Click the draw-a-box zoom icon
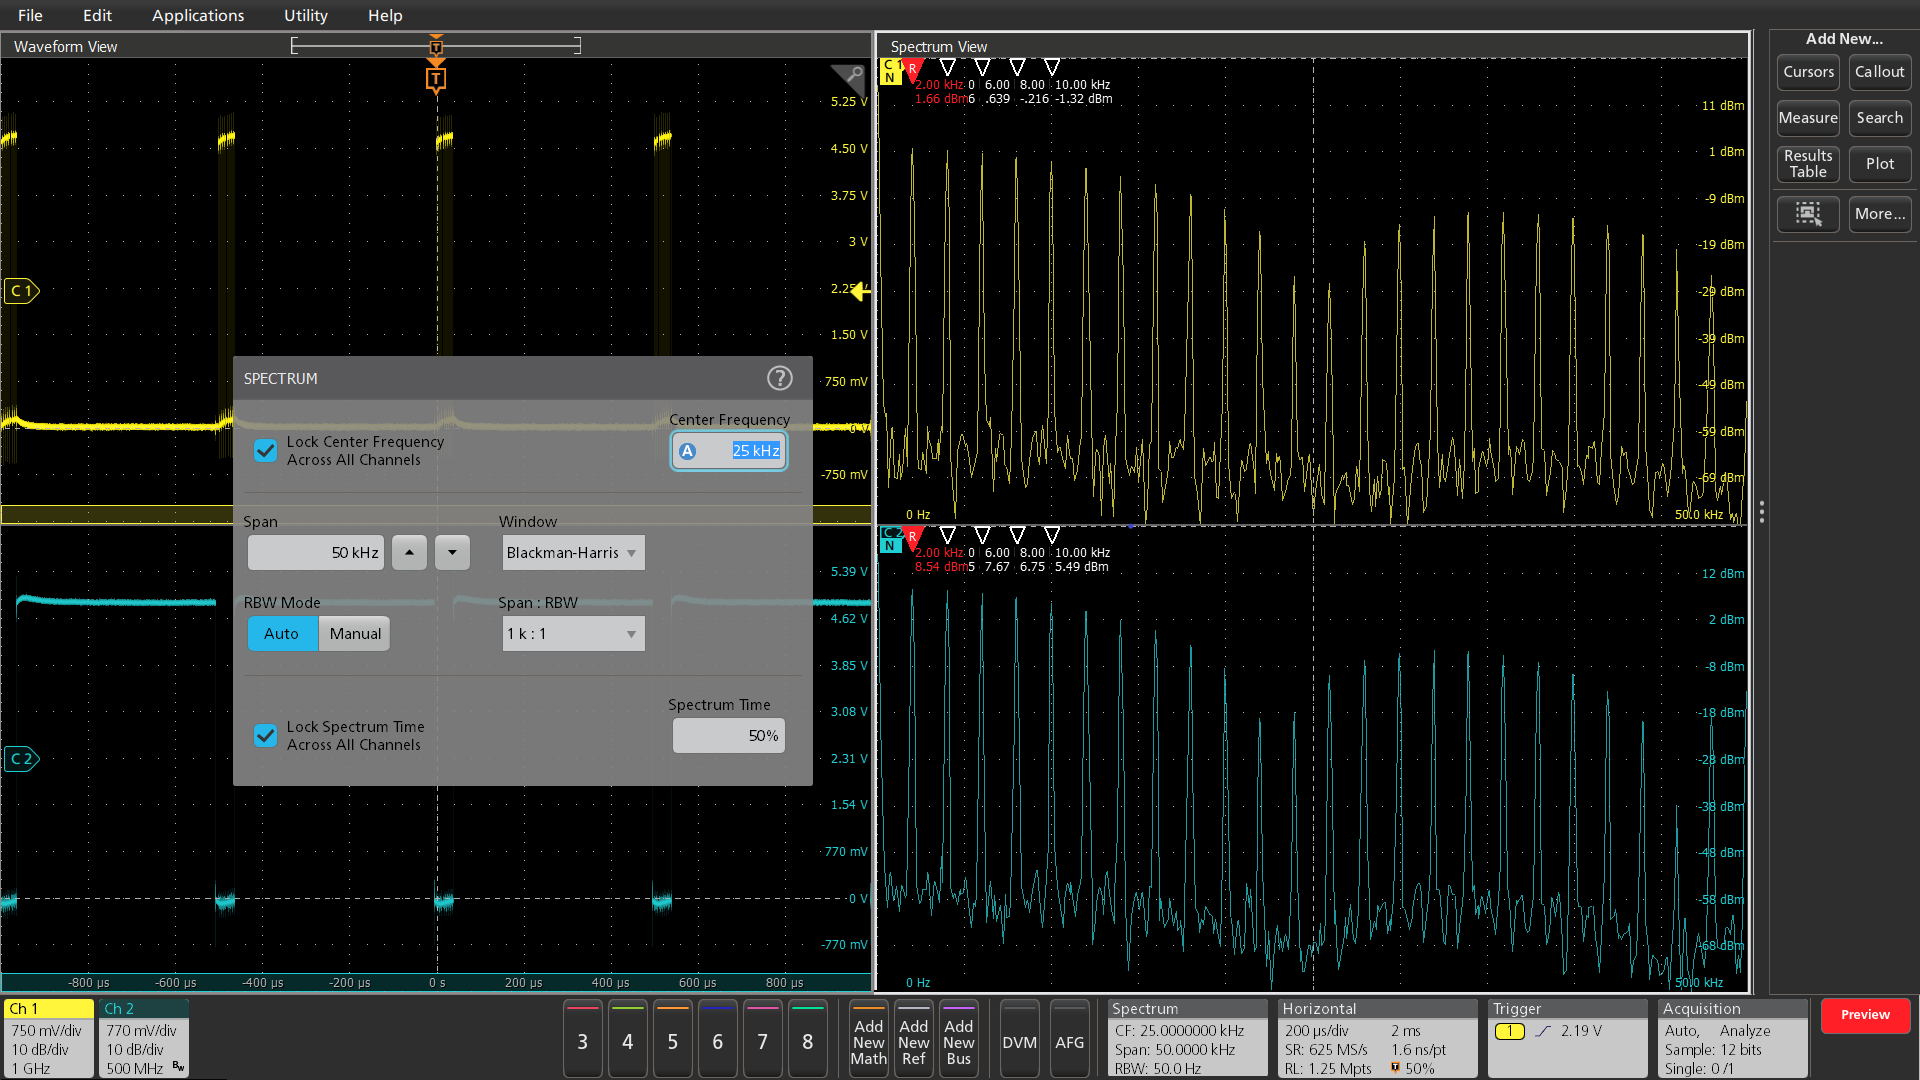The height and width of the screenshot is (1080, 1920). tap(1808, 214)
